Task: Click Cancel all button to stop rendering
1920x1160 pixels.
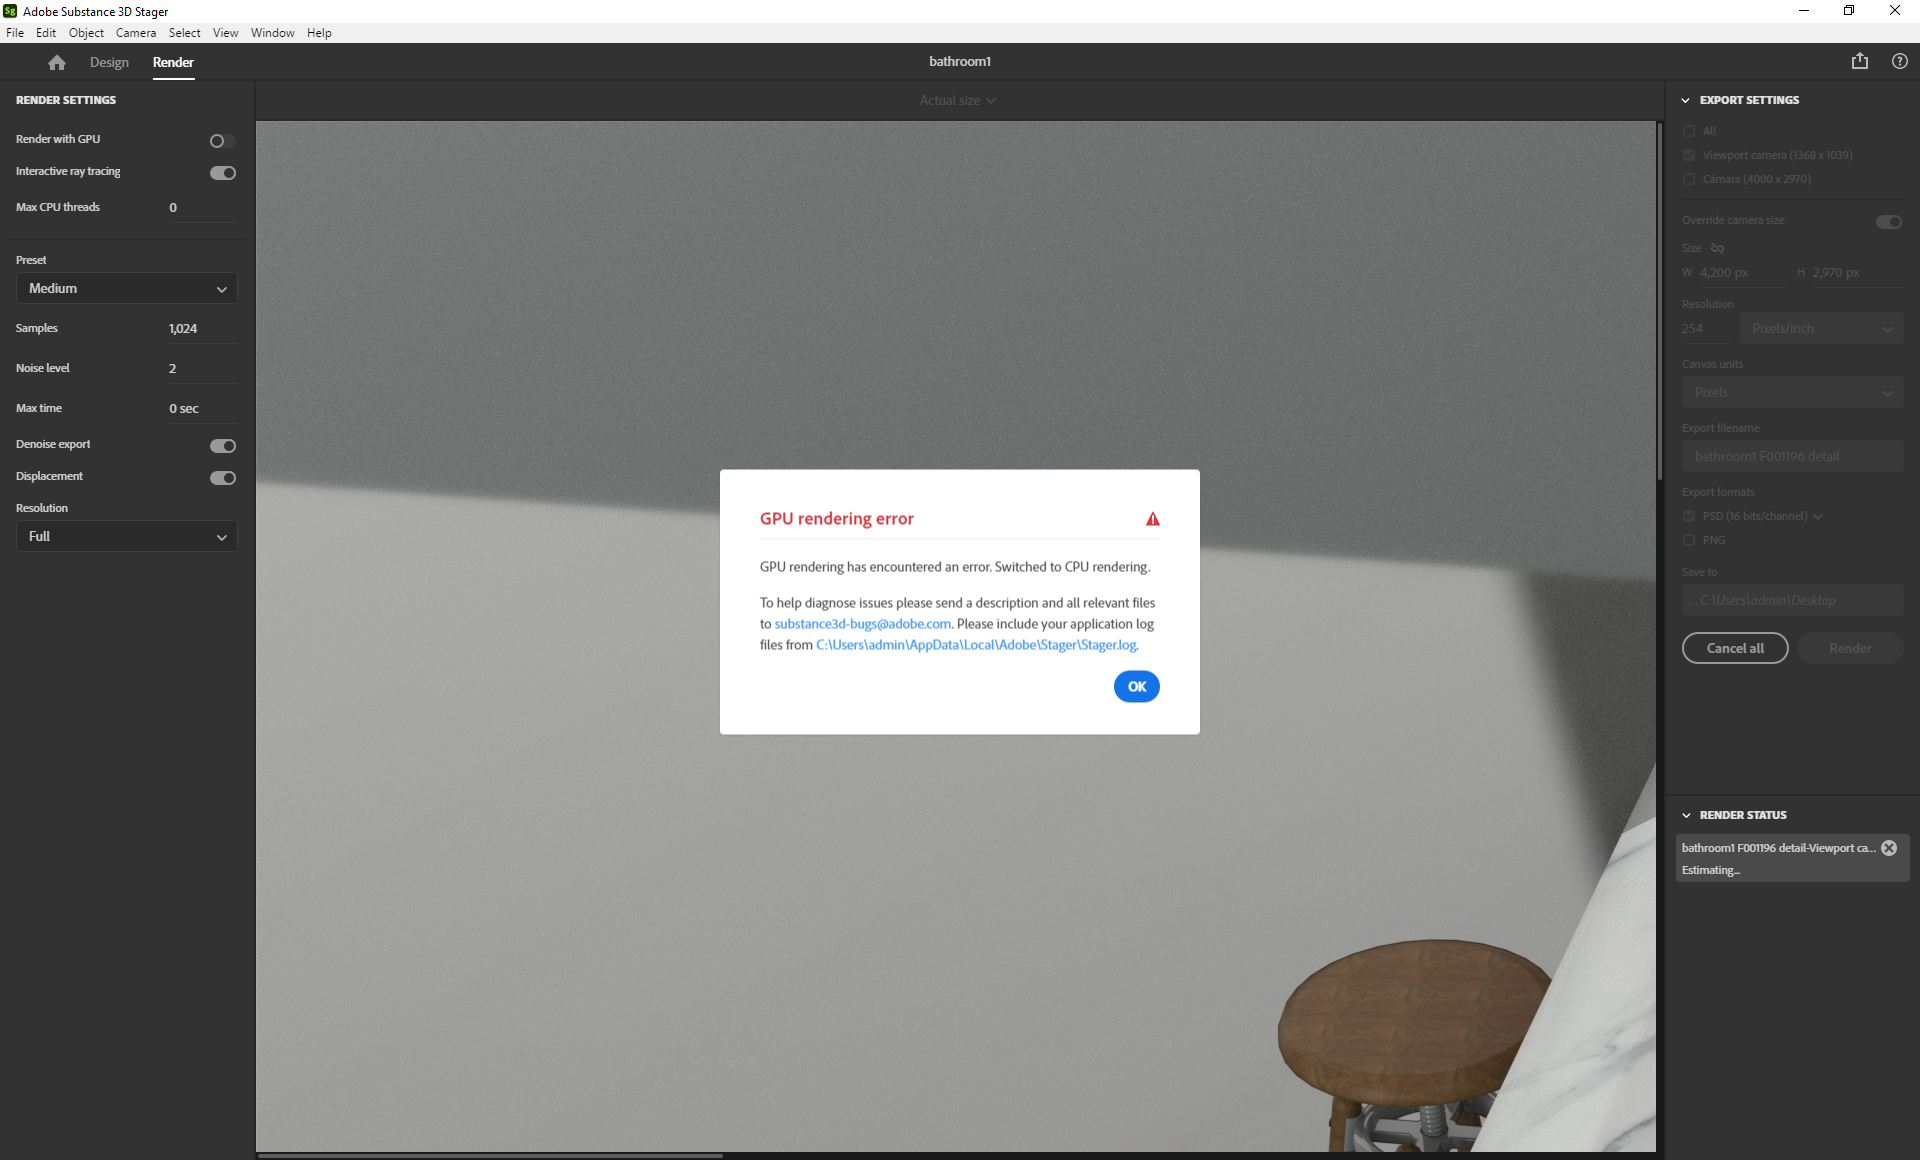Action: 1735,647
